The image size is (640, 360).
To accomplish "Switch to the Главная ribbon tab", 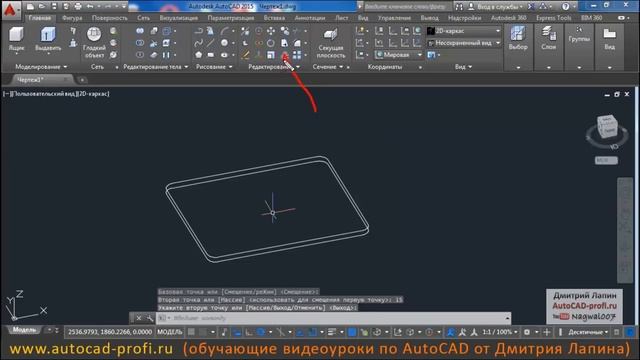I will (x=40, y=18).
